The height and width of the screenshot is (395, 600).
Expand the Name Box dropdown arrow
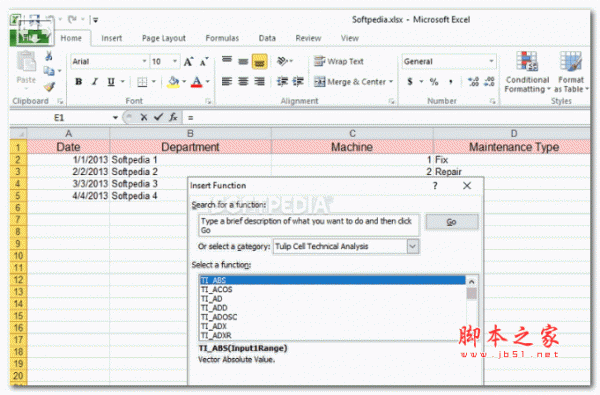pos(115,118)
